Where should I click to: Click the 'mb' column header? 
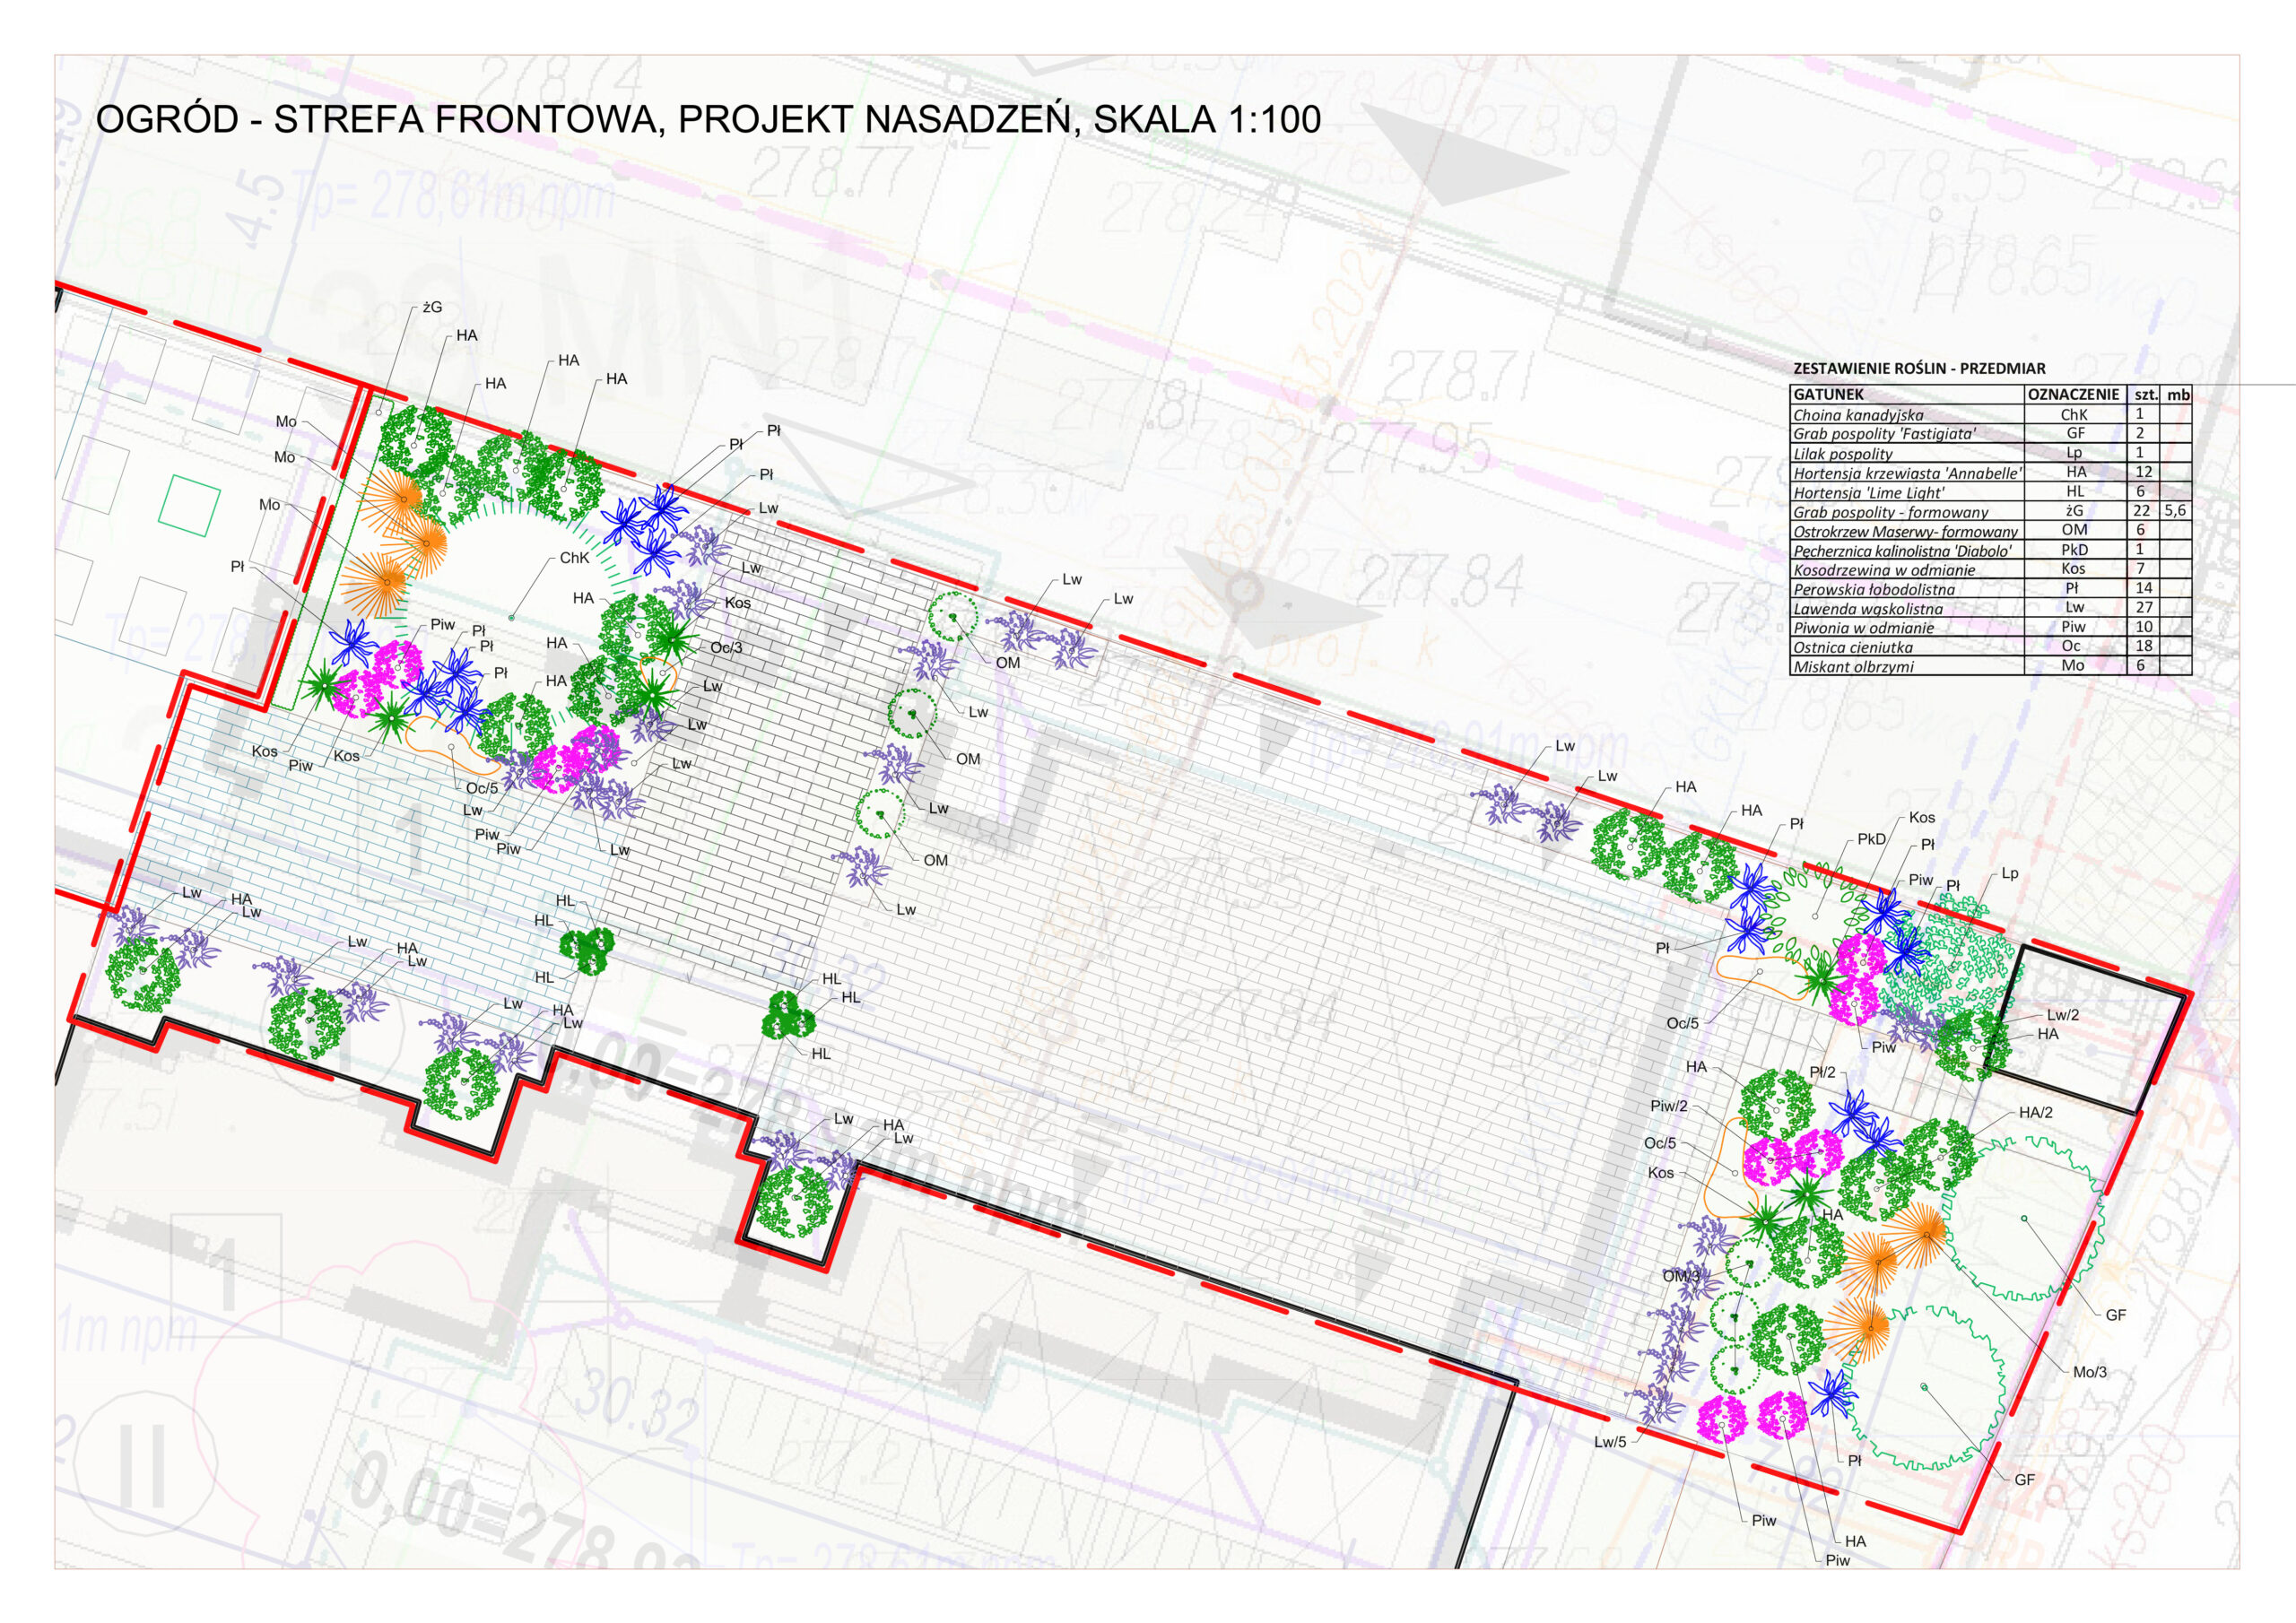[2178, 394]
